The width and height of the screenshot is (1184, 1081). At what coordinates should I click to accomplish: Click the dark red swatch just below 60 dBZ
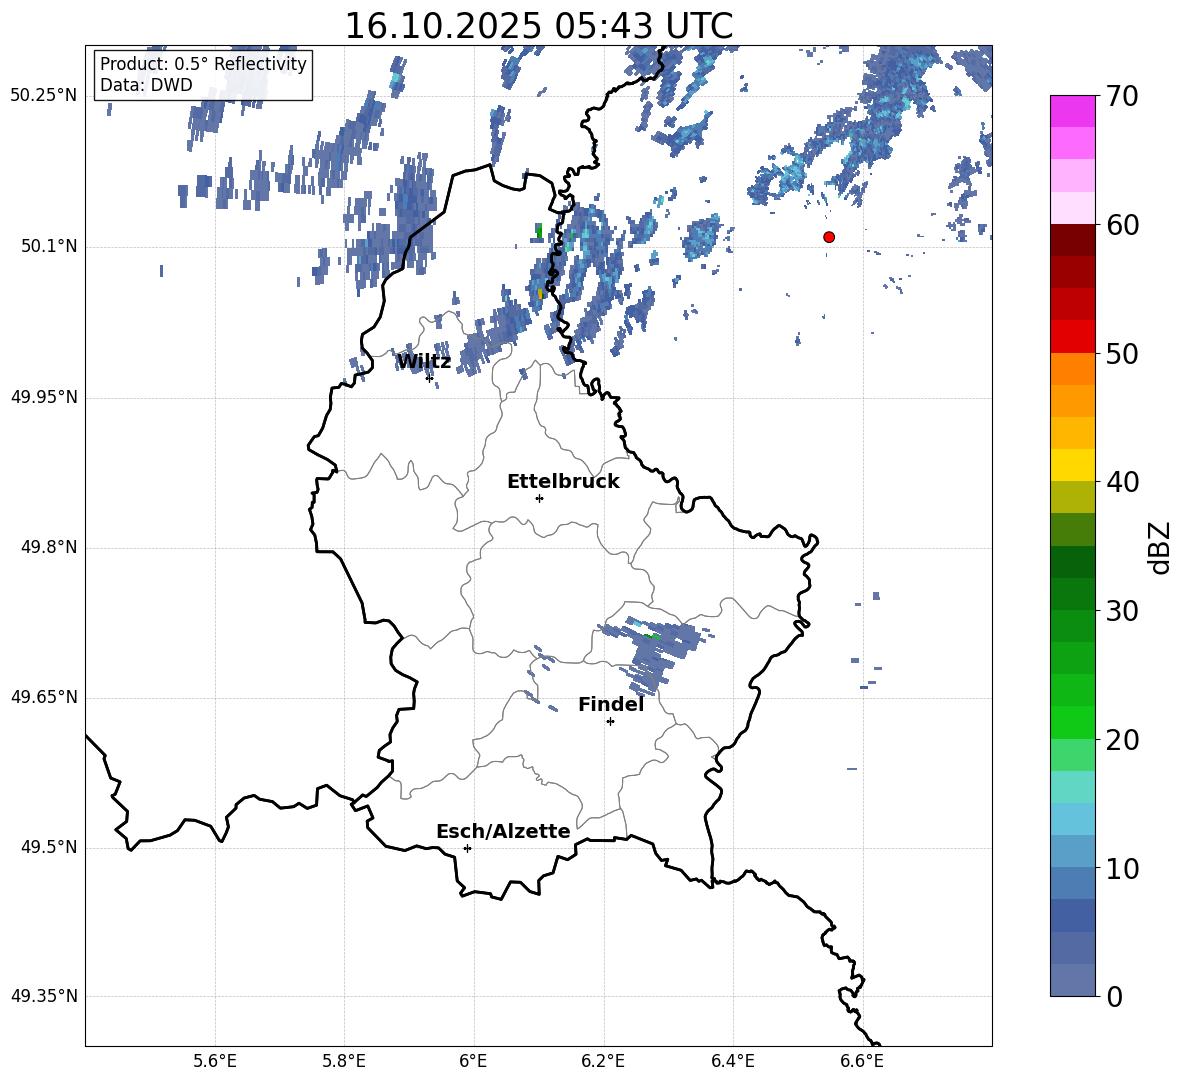1072,239
